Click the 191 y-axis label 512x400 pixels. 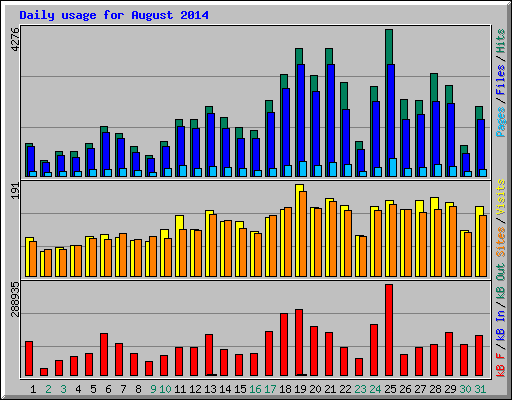click(x=15, y=191)
